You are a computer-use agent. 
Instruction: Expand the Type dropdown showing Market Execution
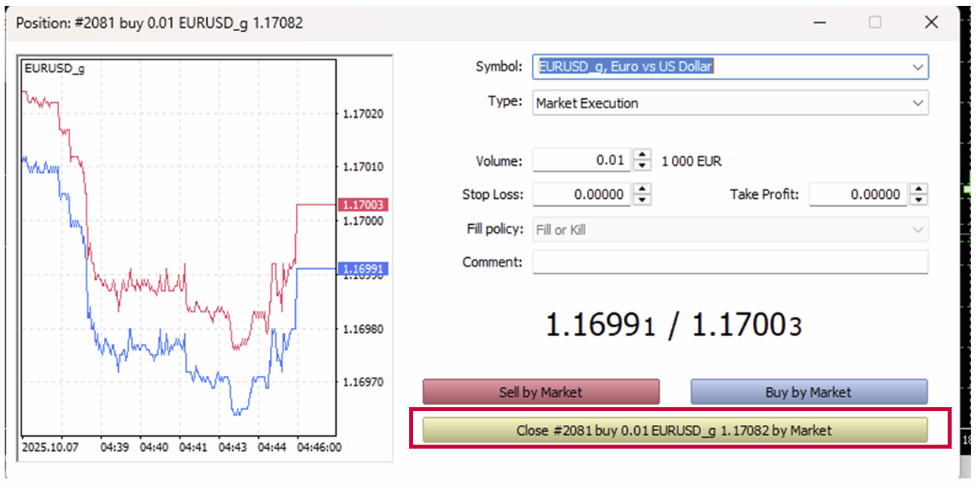(x=917, y=103)
